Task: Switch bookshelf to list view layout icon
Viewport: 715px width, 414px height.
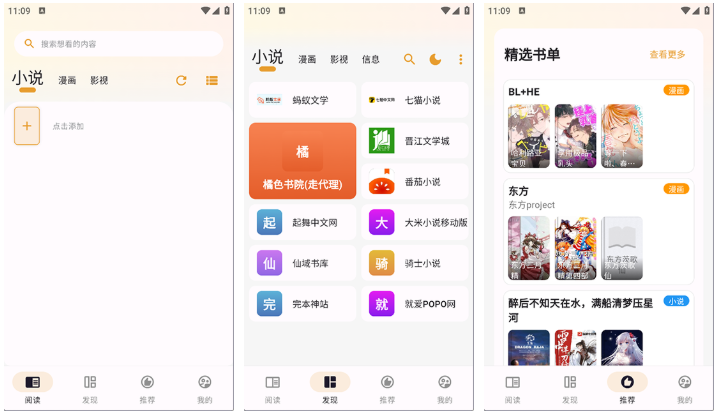Action: tap(212, 80)
